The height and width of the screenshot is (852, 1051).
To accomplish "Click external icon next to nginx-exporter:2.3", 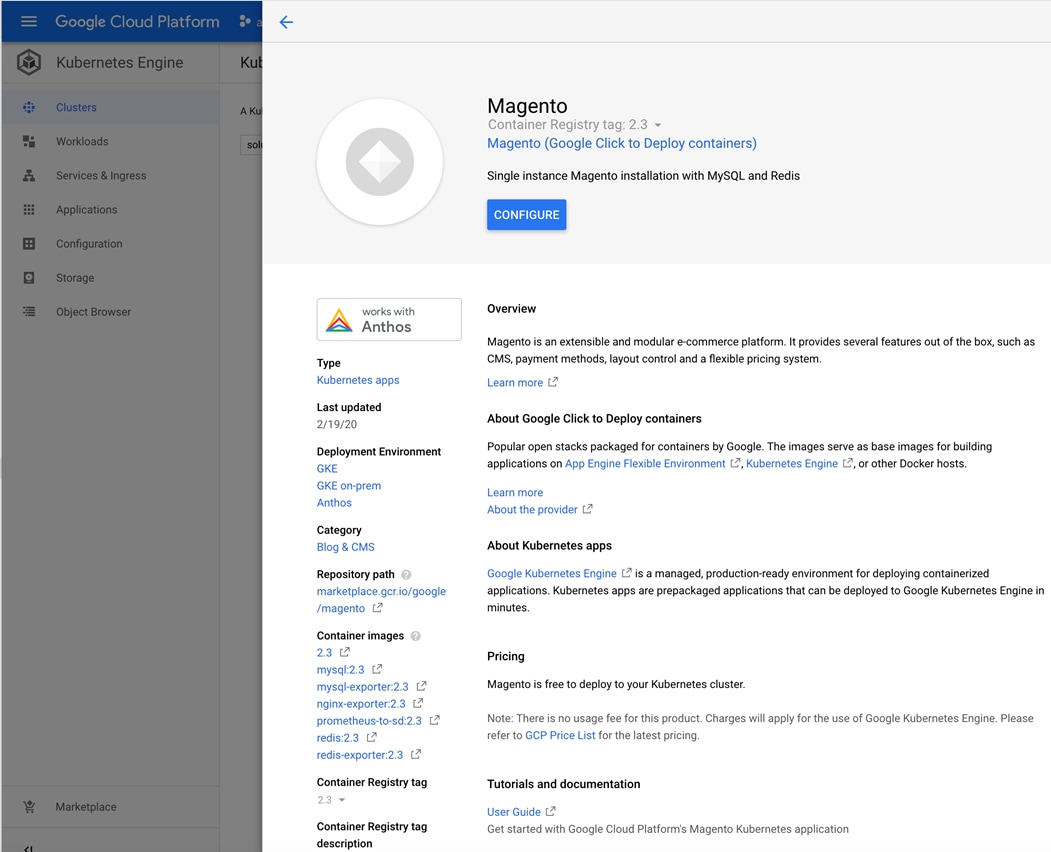I will [418, 703].
